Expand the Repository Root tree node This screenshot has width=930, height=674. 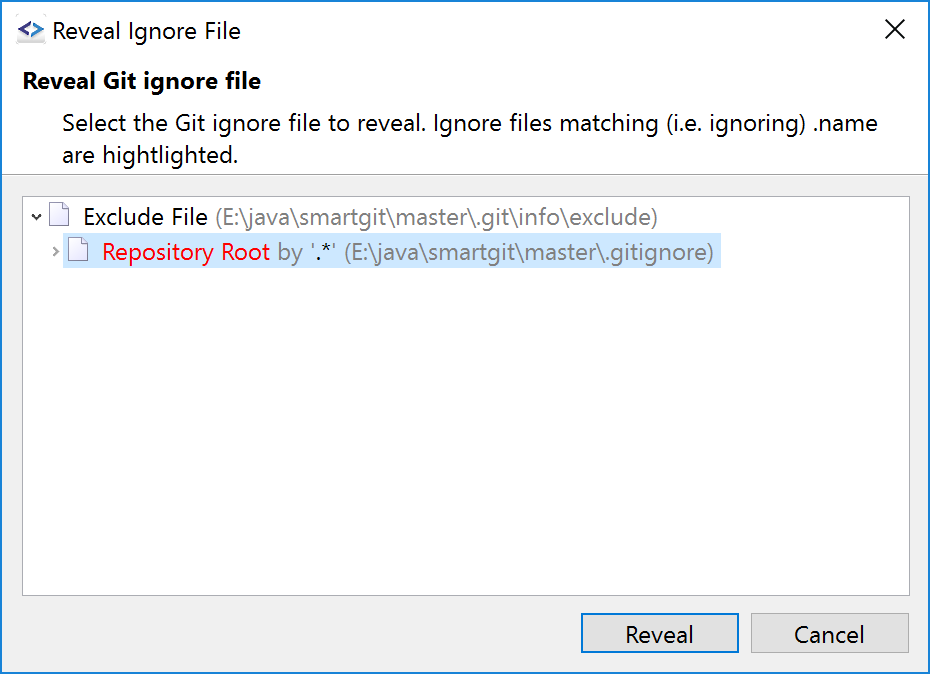point(56,251)
